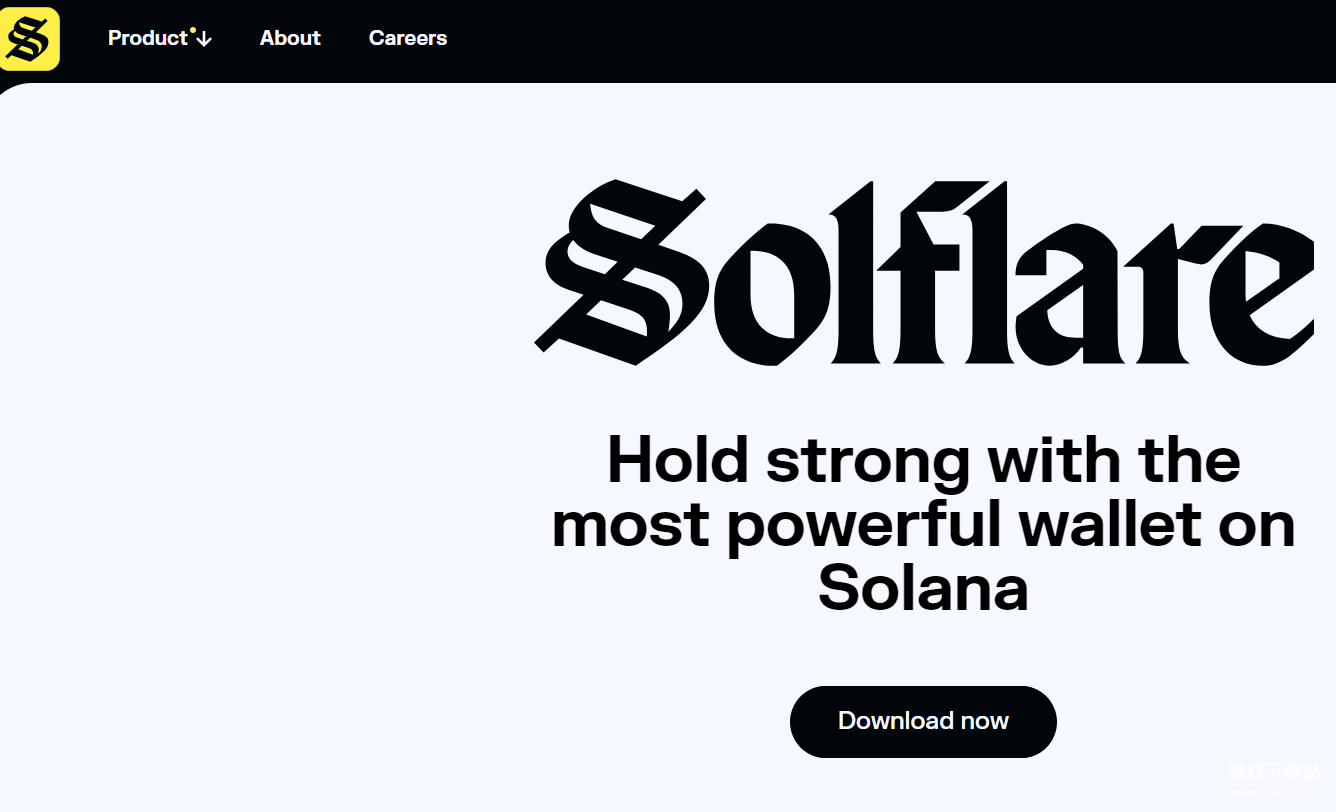The image size is (1336, 812).
Task: Click the word powerful in the headline
Action: 863,525
